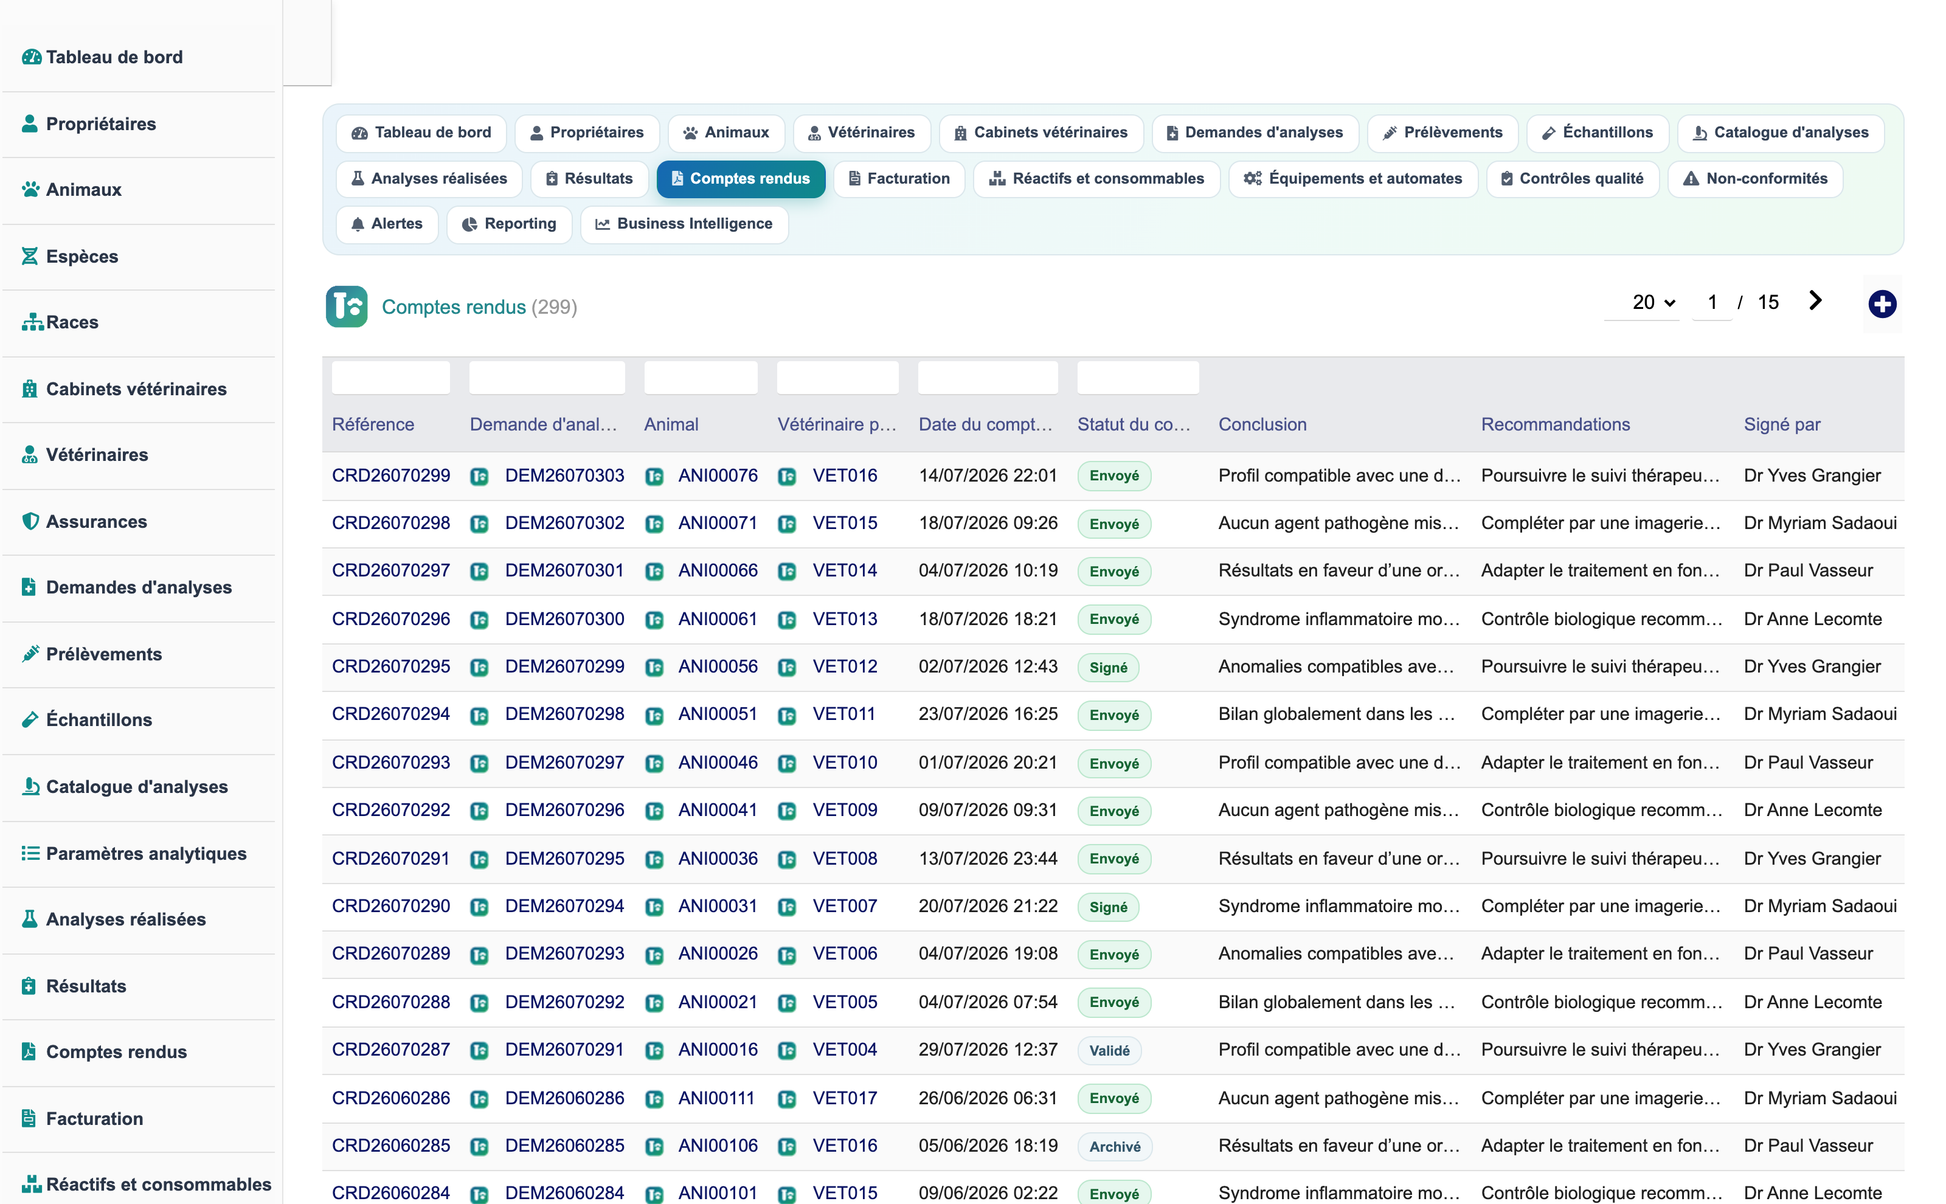Open veterinarian link VET013
This screenshot has height=1204, width=1946.
coord(845,619)
